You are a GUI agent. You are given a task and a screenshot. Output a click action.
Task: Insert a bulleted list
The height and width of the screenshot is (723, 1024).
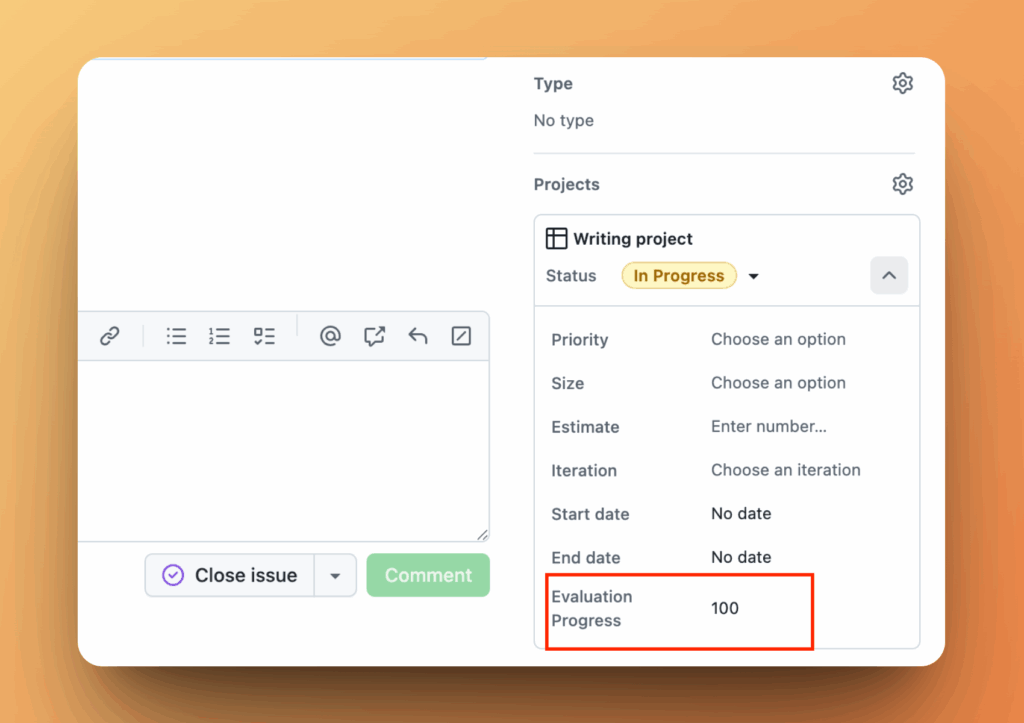coord(176,336)
